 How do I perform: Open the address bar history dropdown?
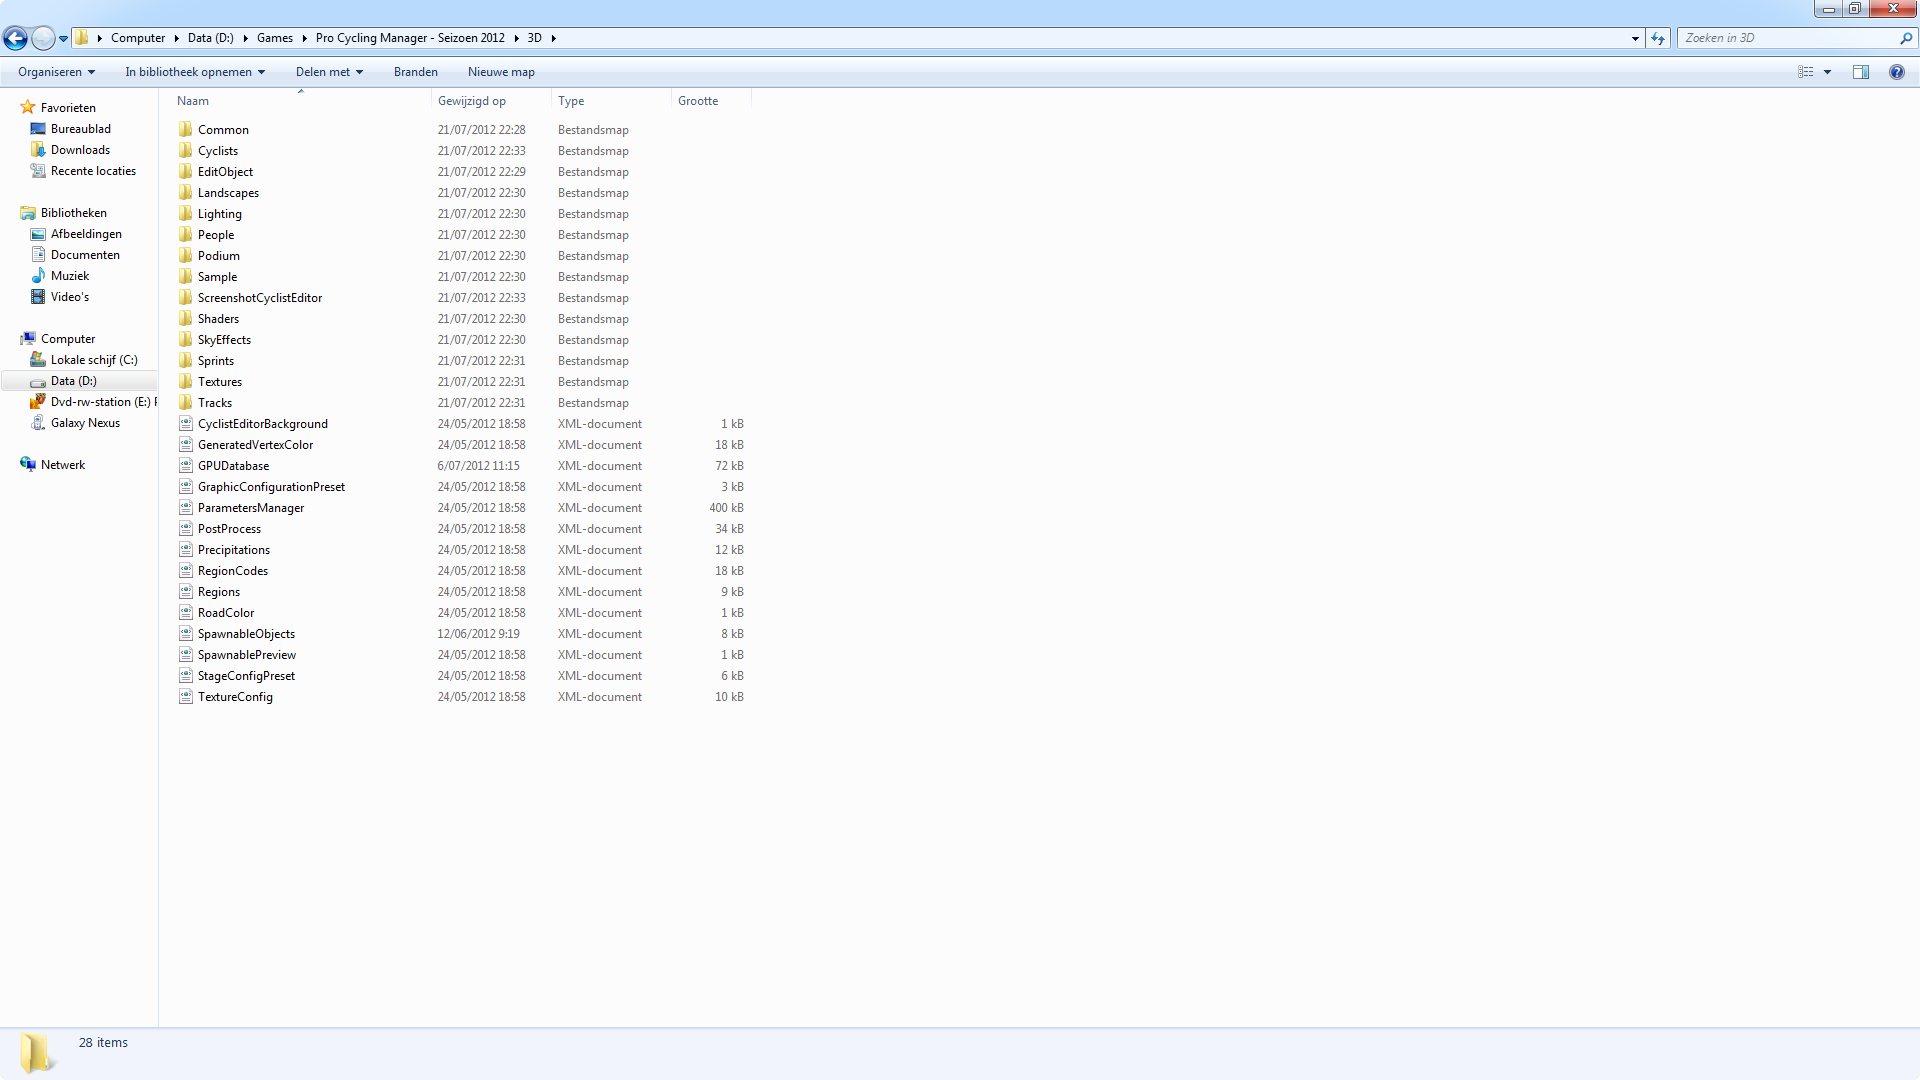1635,38
